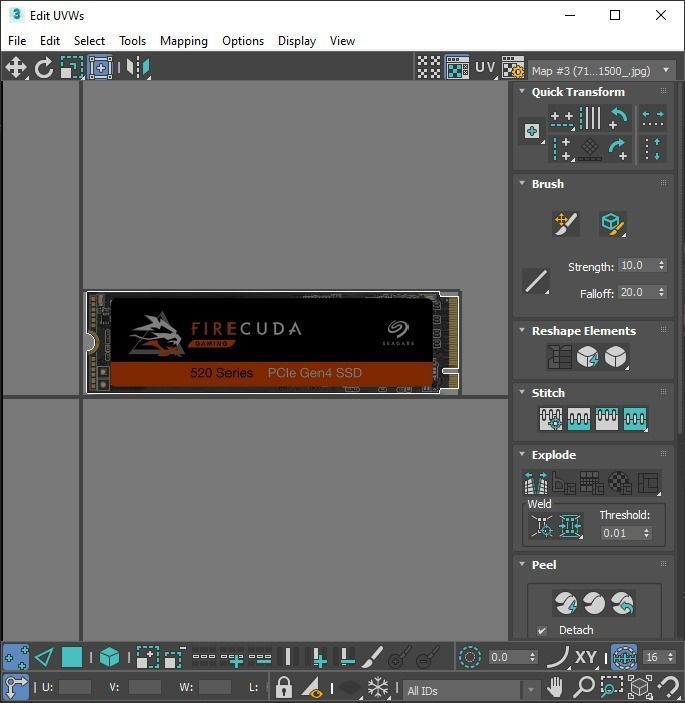
Task: Click Align Horizontally to Pivot icon
Action: (x=562, y=118)
